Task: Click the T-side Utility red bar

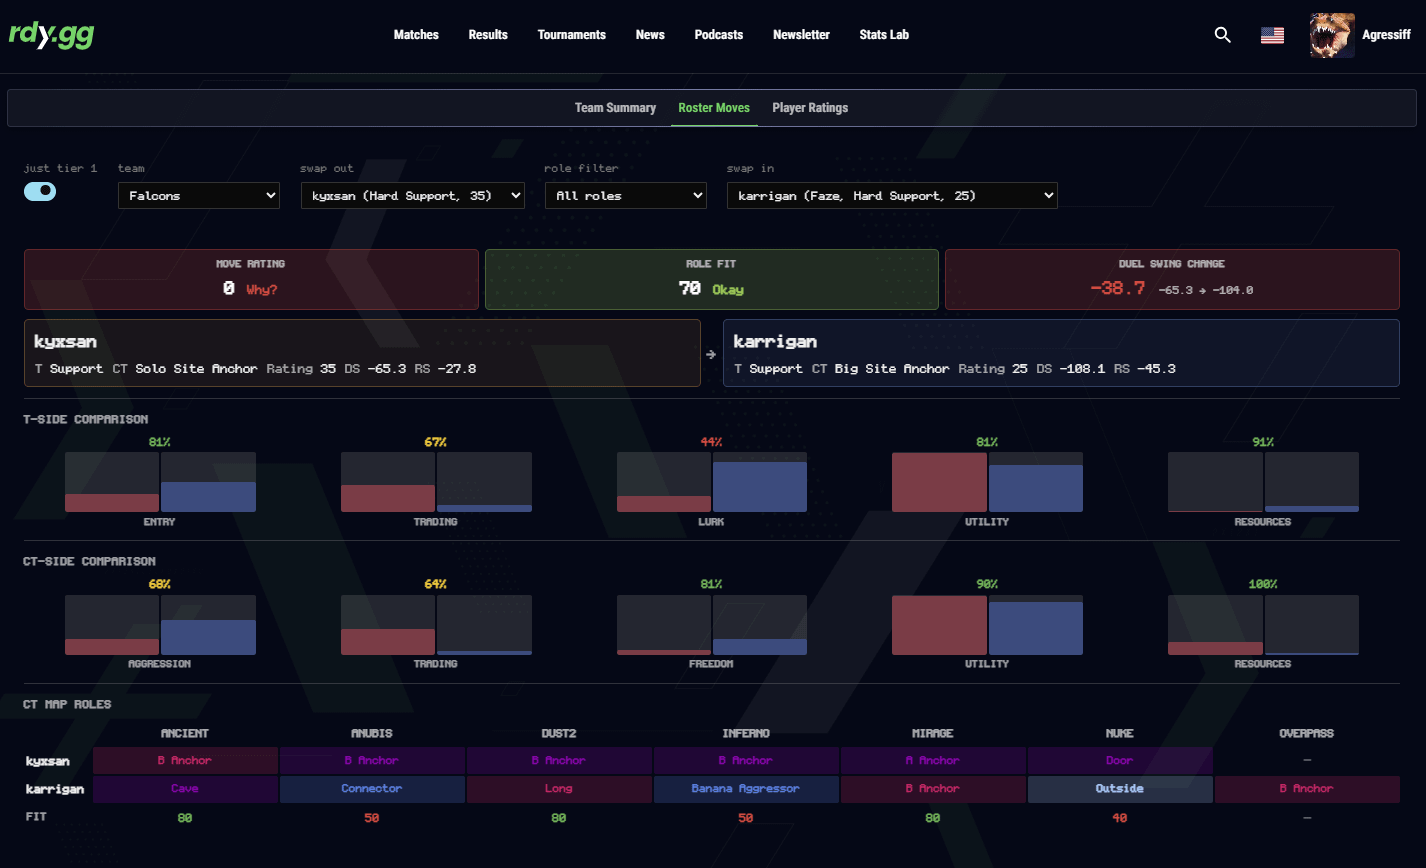Action: 939,483
